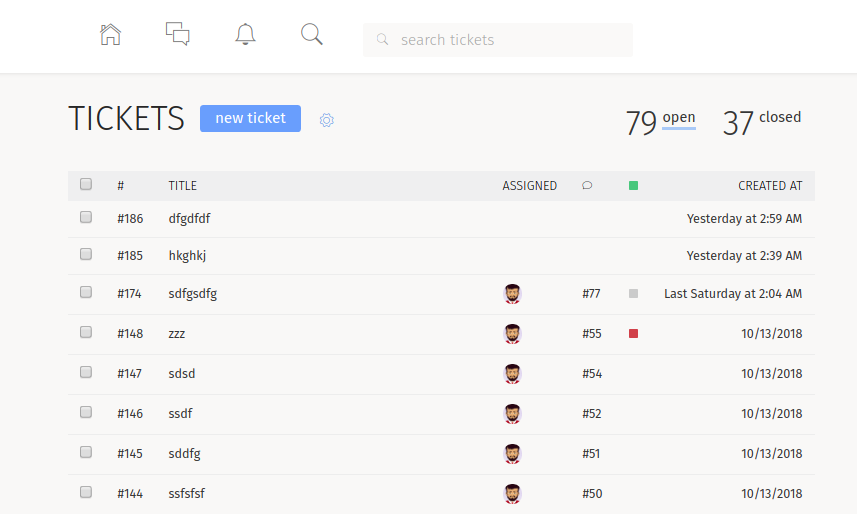Screen dimensions: 857x514
Task: Open the notifications bell
Action: 245,35
